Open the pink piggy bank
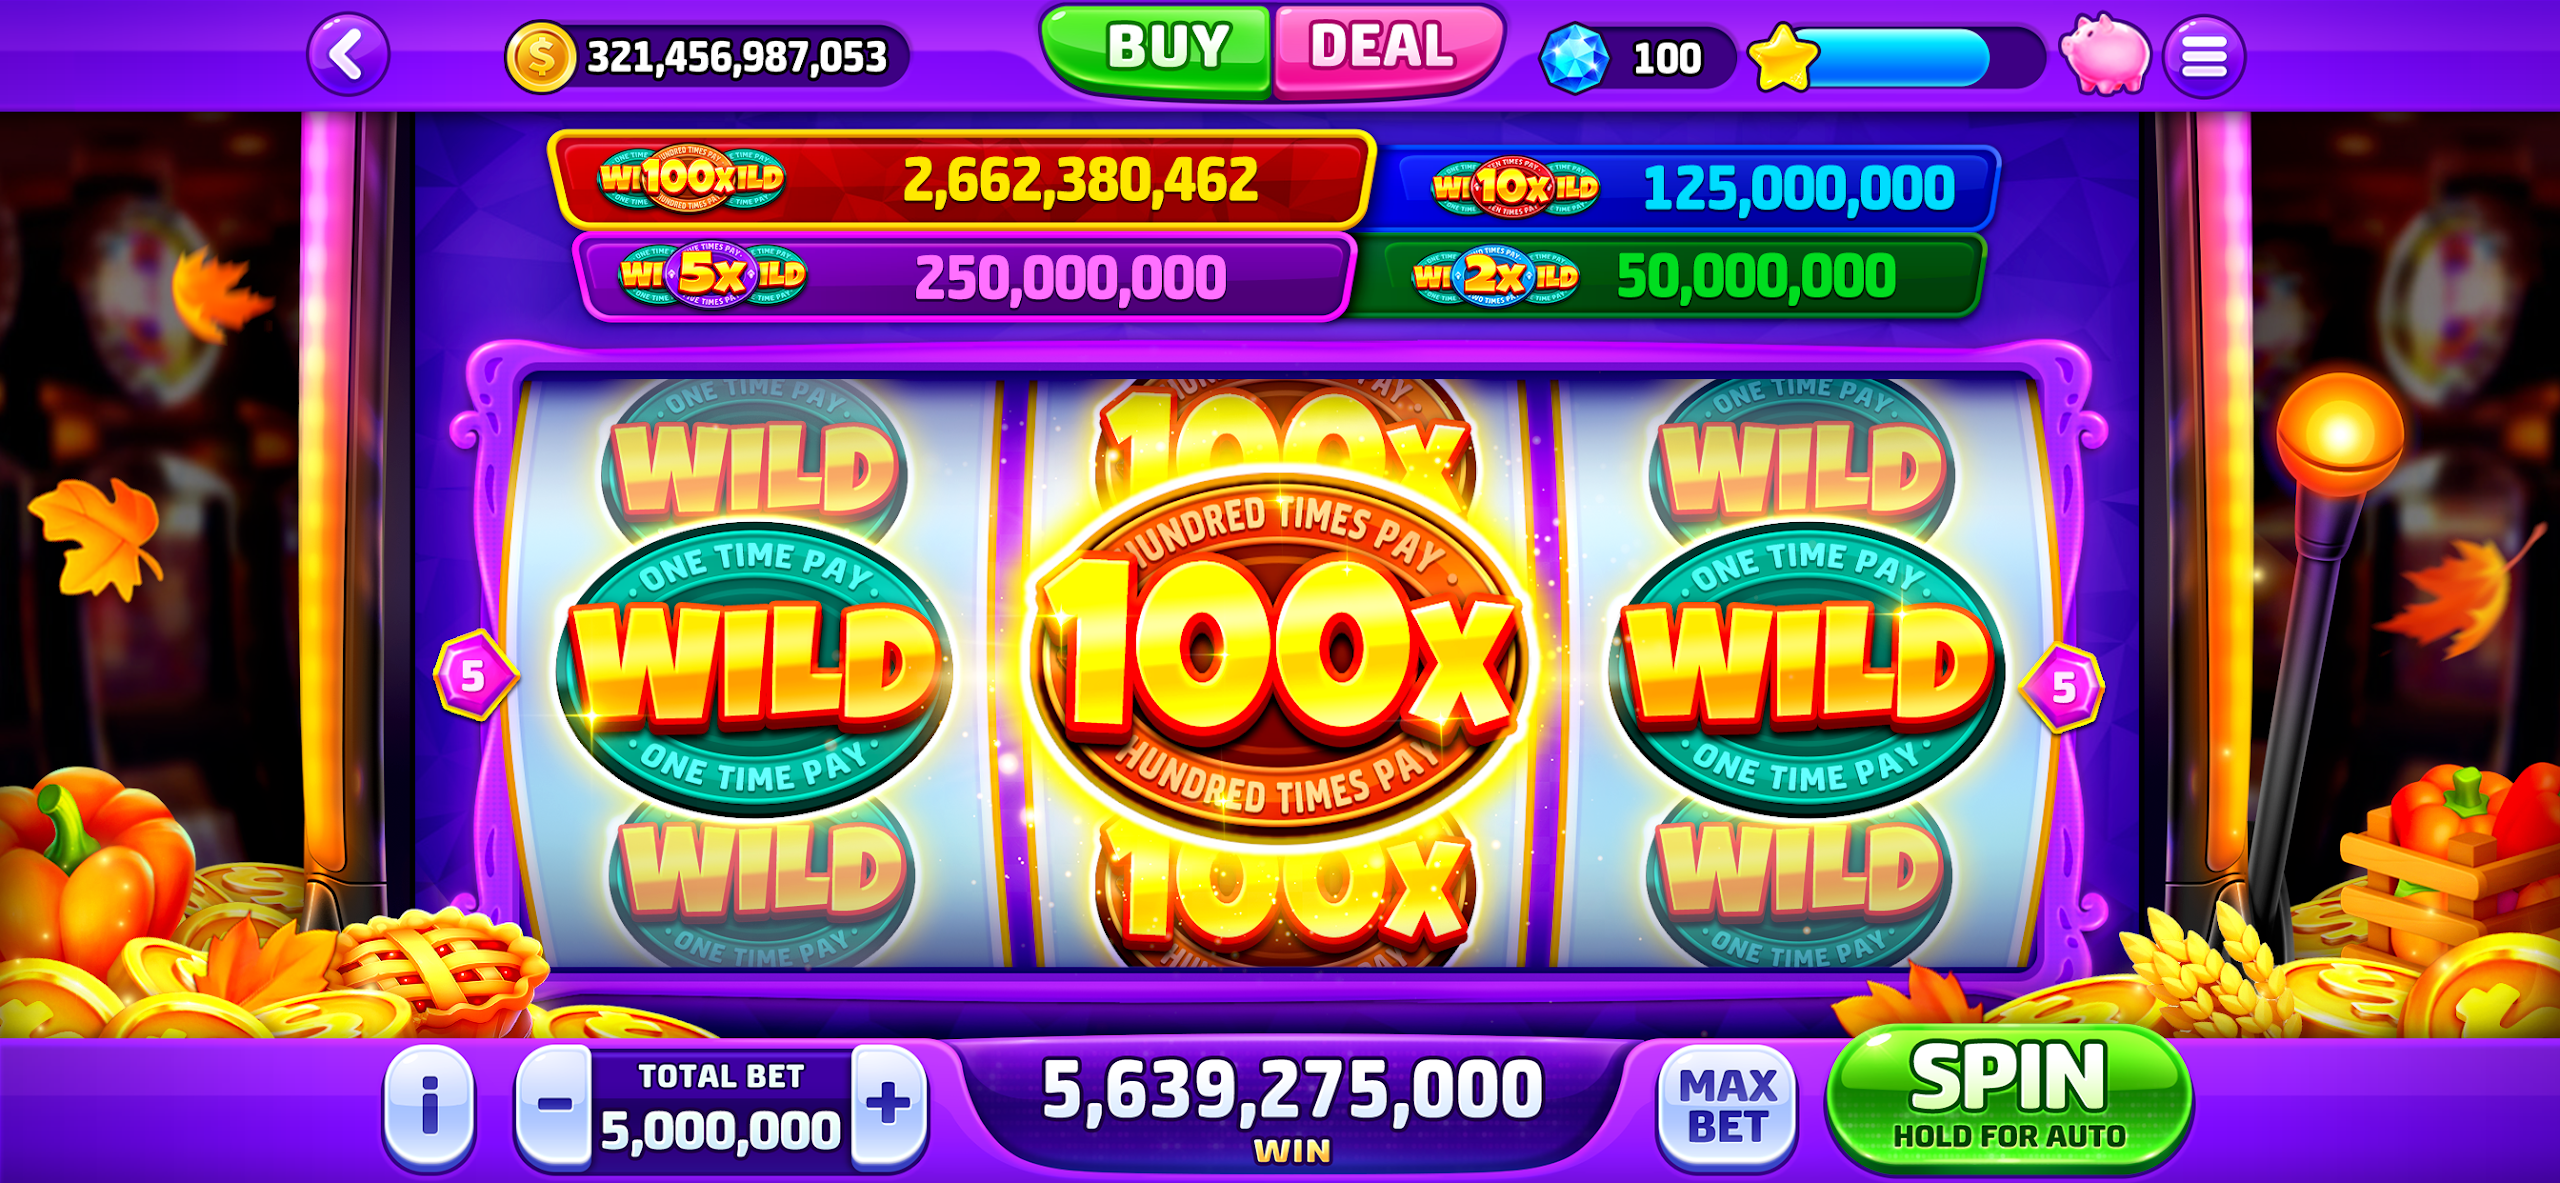The height and width of the screenshot is (1183, 2560). click(x=2104, y=55)
